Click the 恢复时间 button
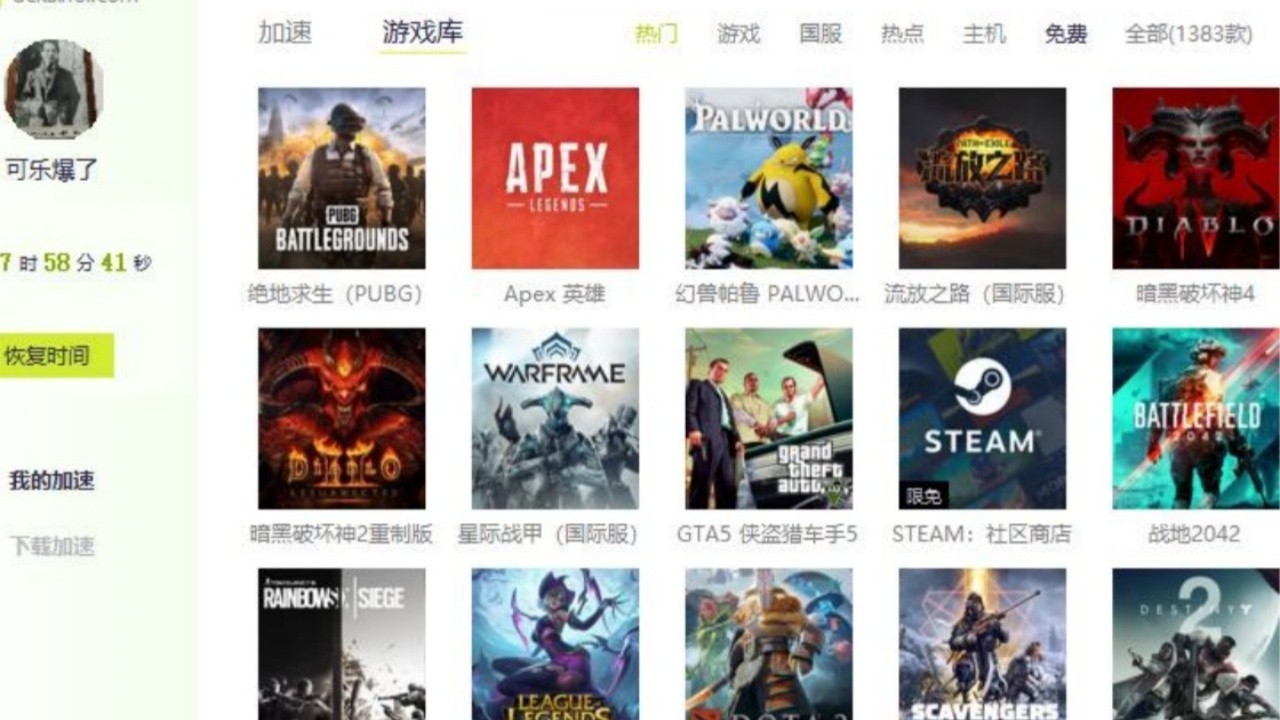Image resolution: width=1280 pixels, height=720 pixels. tap(50, 356)
